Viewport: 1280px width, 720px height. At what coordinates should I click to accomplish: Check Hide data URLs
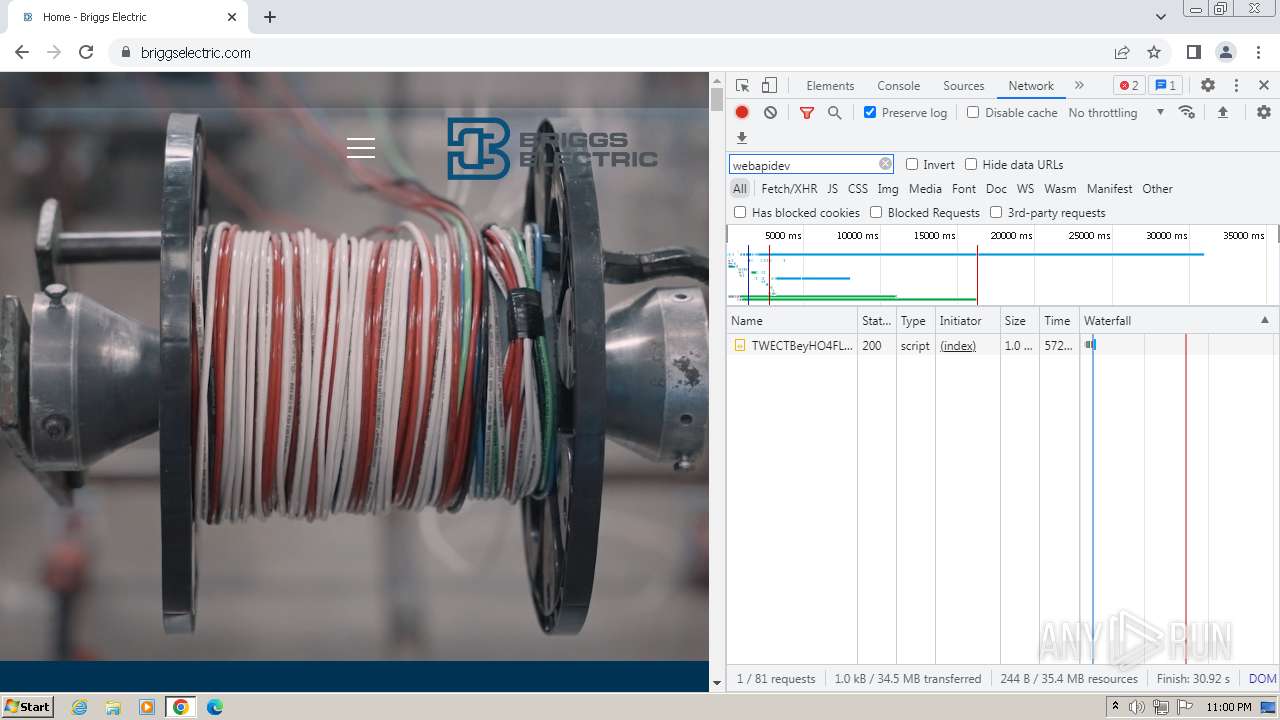point(971,164)
